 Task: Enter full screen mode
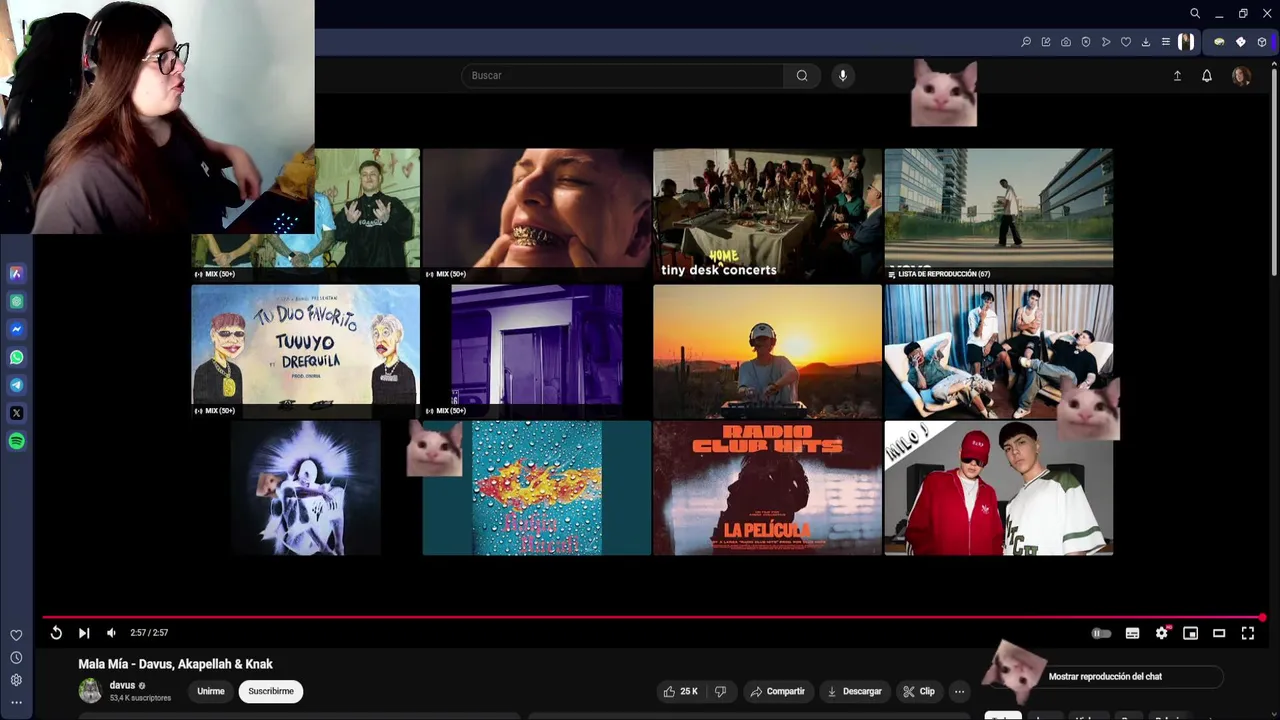click(1248, 633)
